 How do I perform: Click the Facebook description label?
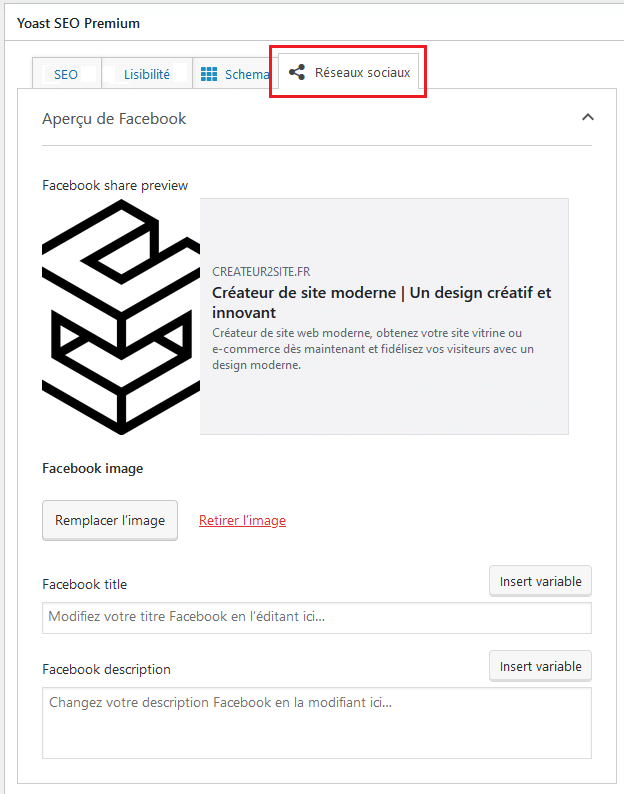pyautogui.click(x=106, y=669)
